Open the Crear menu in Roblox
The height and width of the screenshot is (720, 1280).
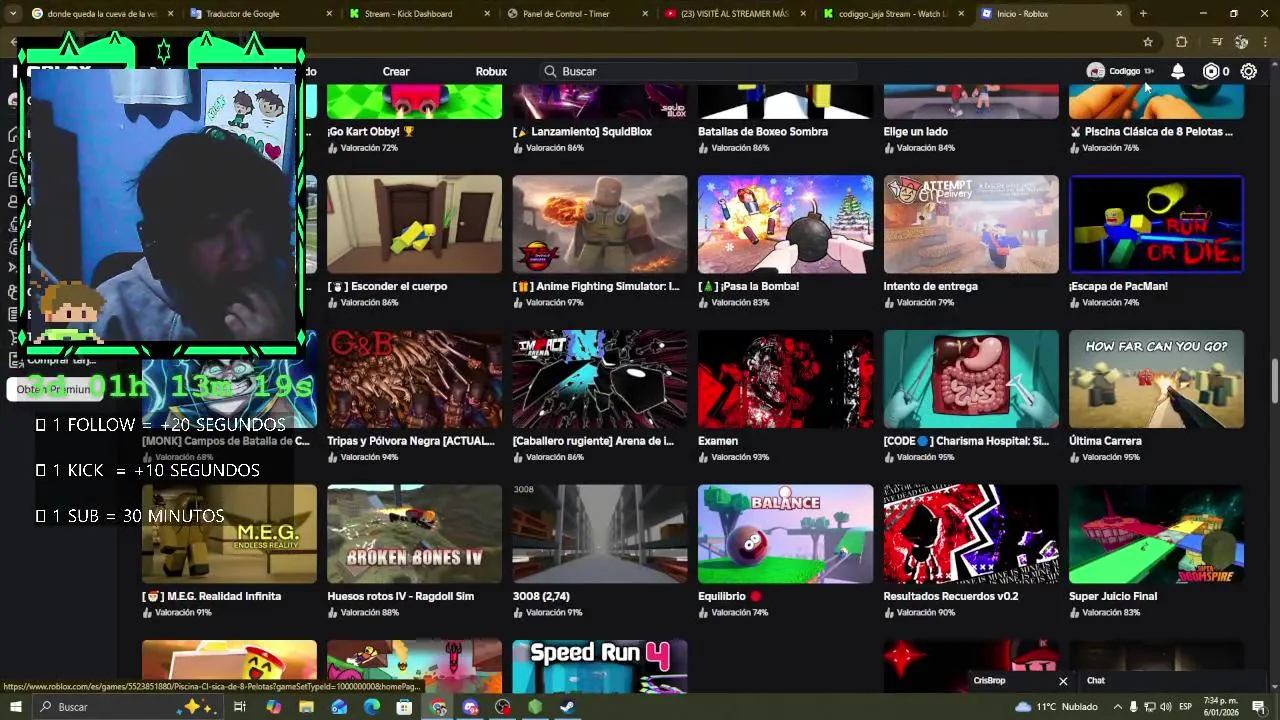(x=396, y=71)
